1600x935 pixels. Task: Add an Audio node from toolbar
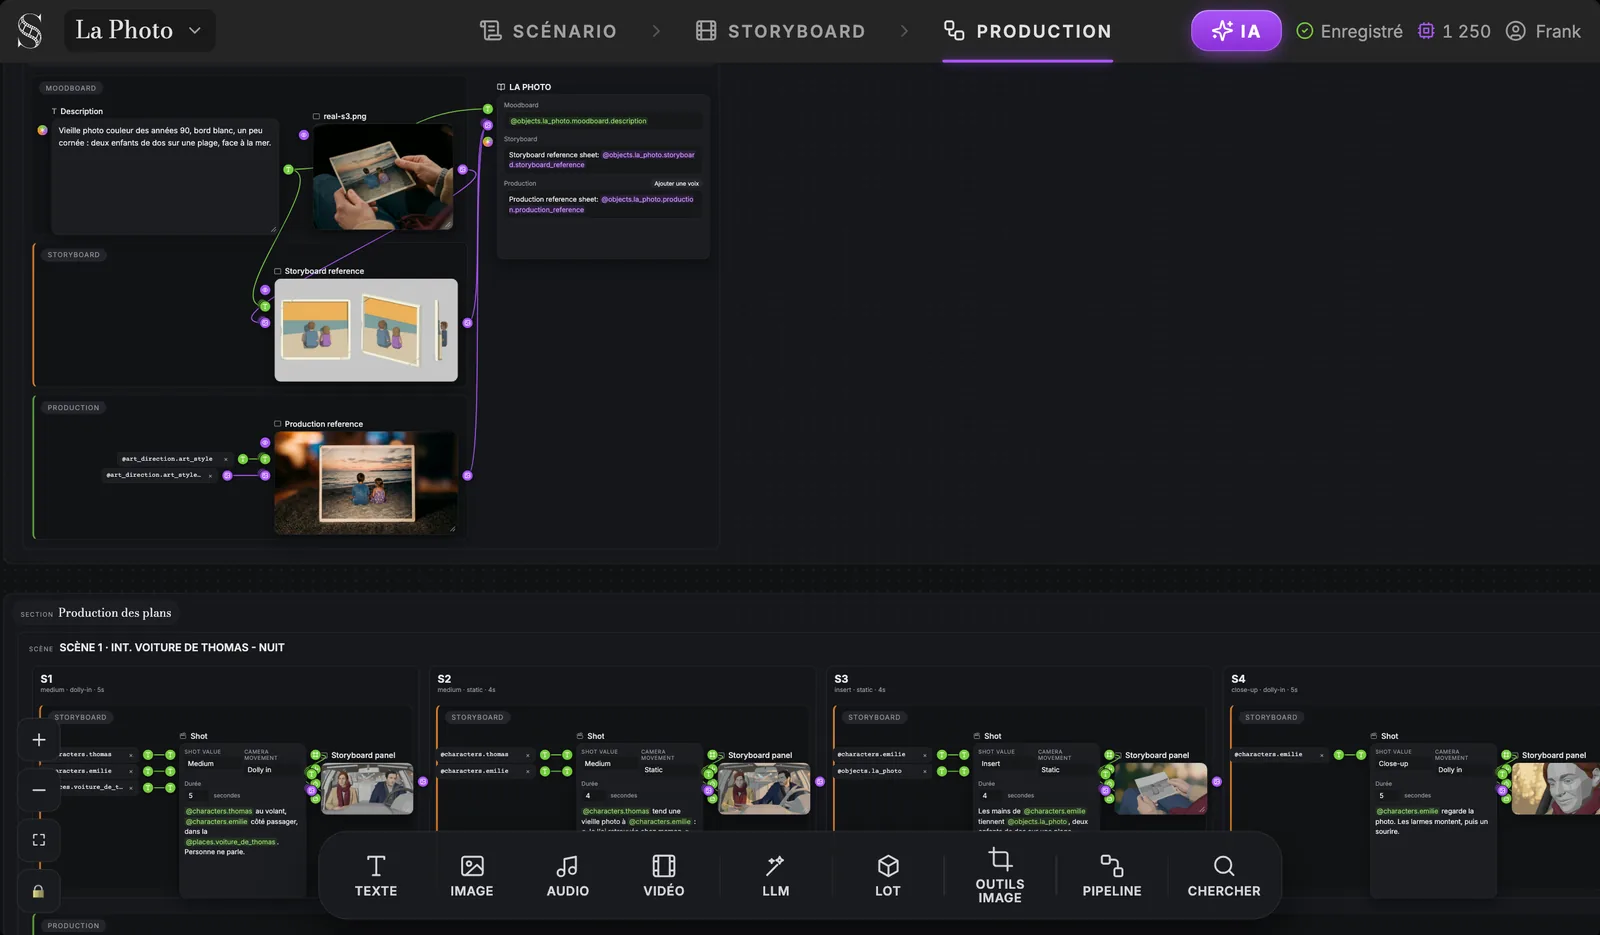[568, 876]
